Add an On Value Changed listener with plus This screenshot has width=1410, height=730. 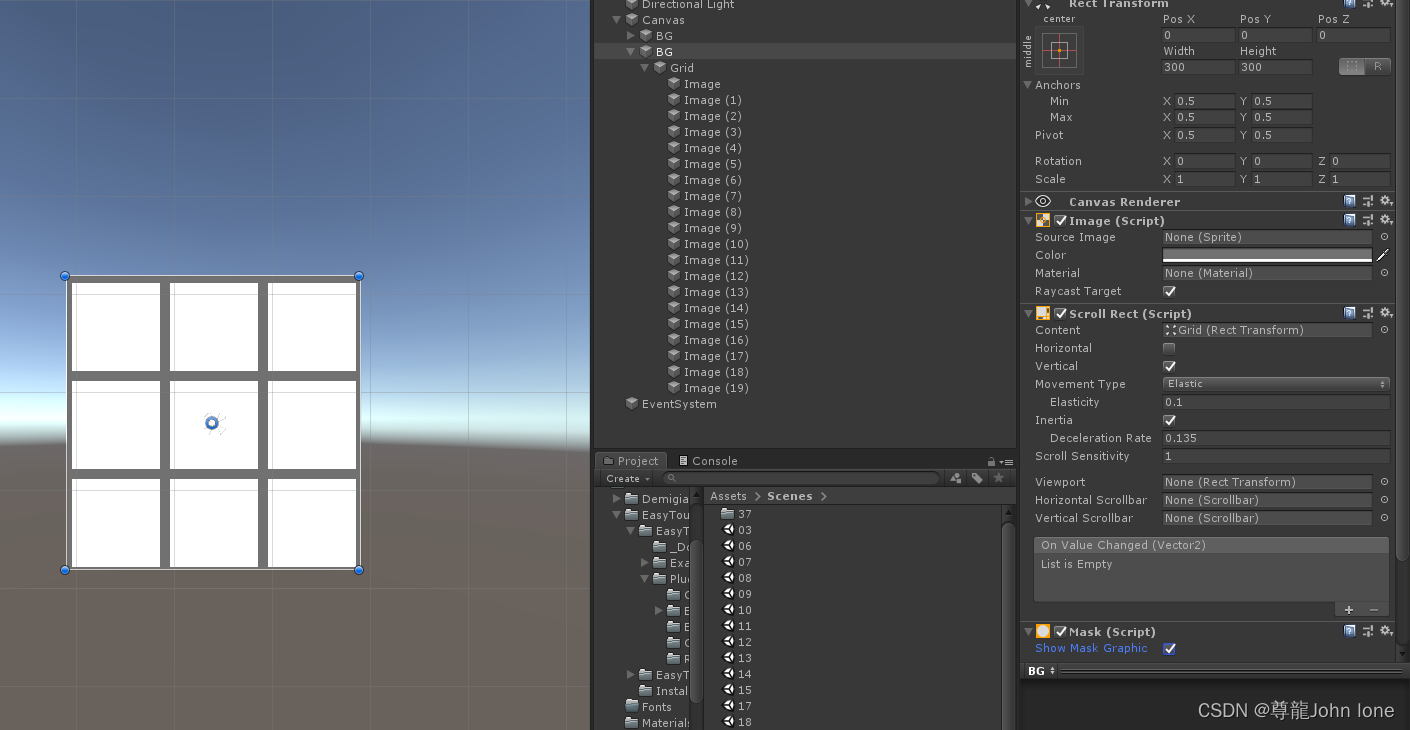click(1349, 610)
